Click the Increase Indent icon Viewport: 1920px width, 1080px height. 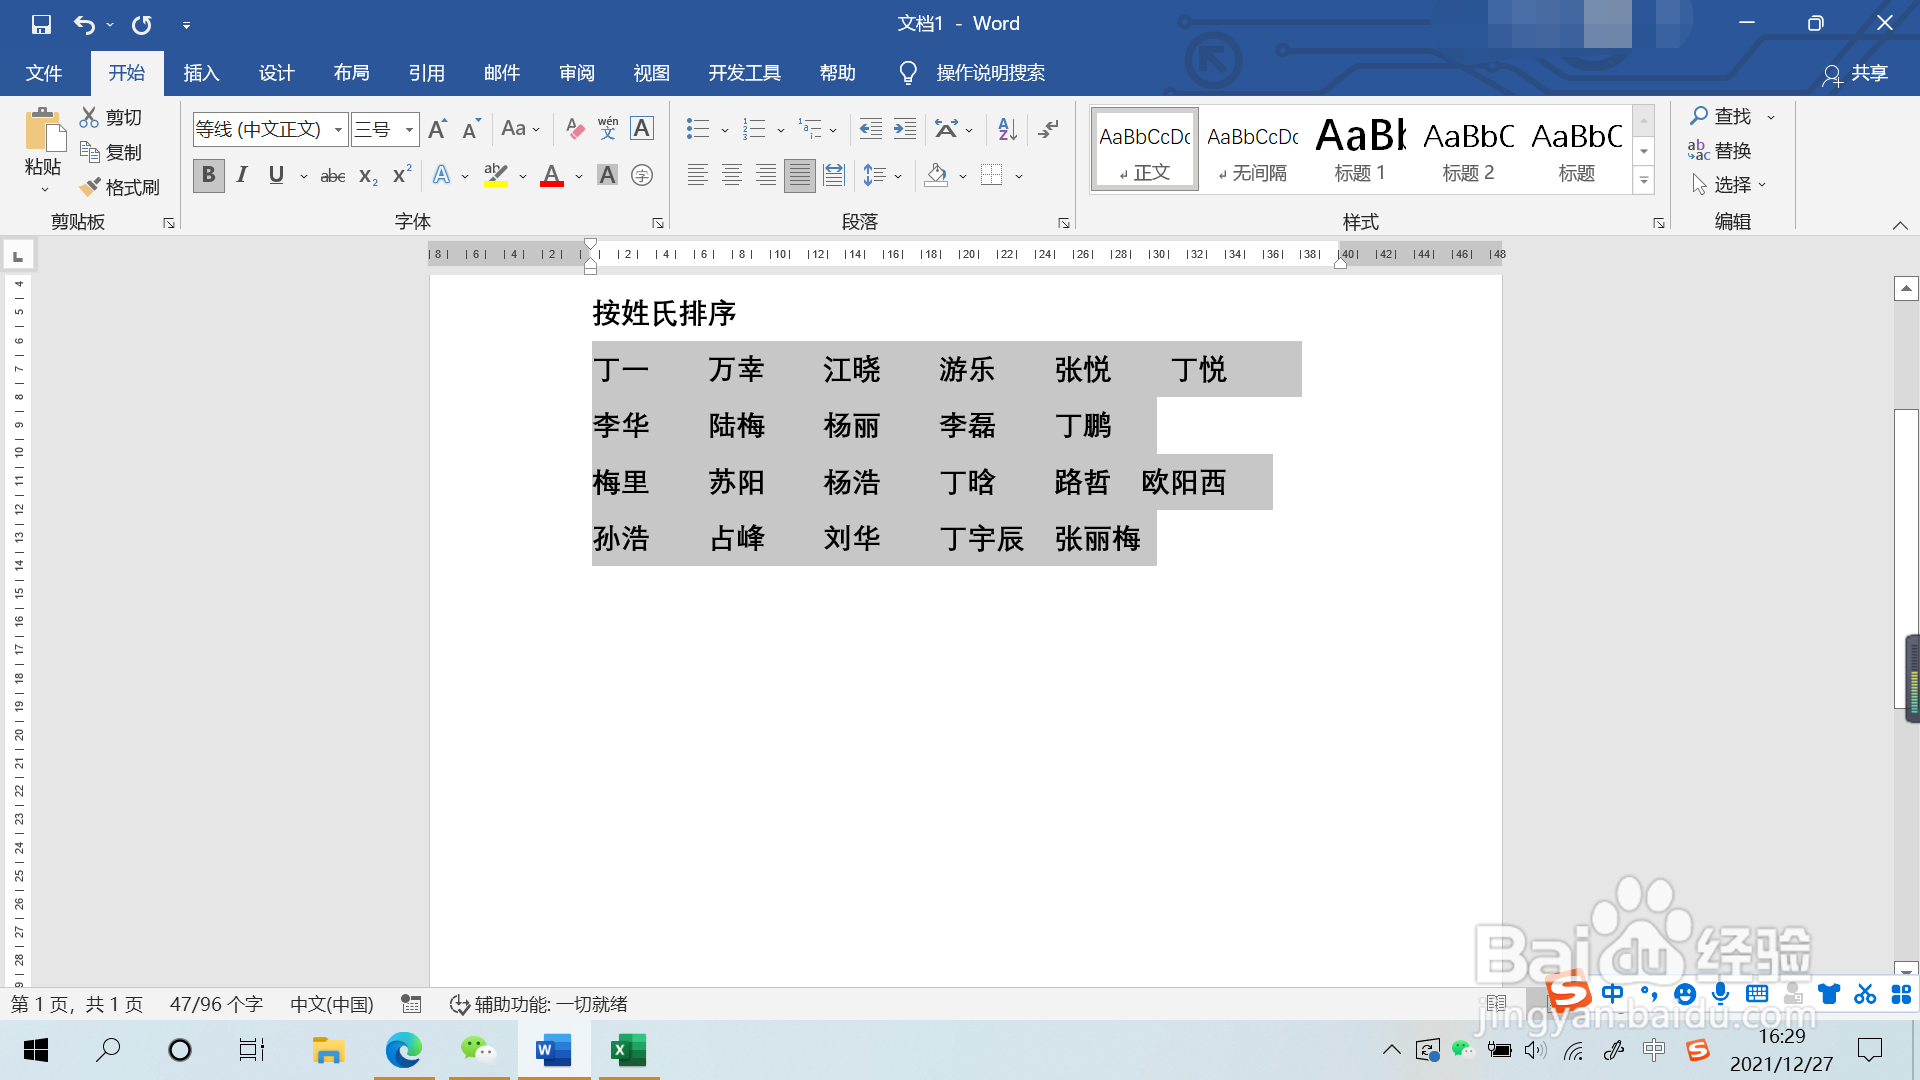905,129
